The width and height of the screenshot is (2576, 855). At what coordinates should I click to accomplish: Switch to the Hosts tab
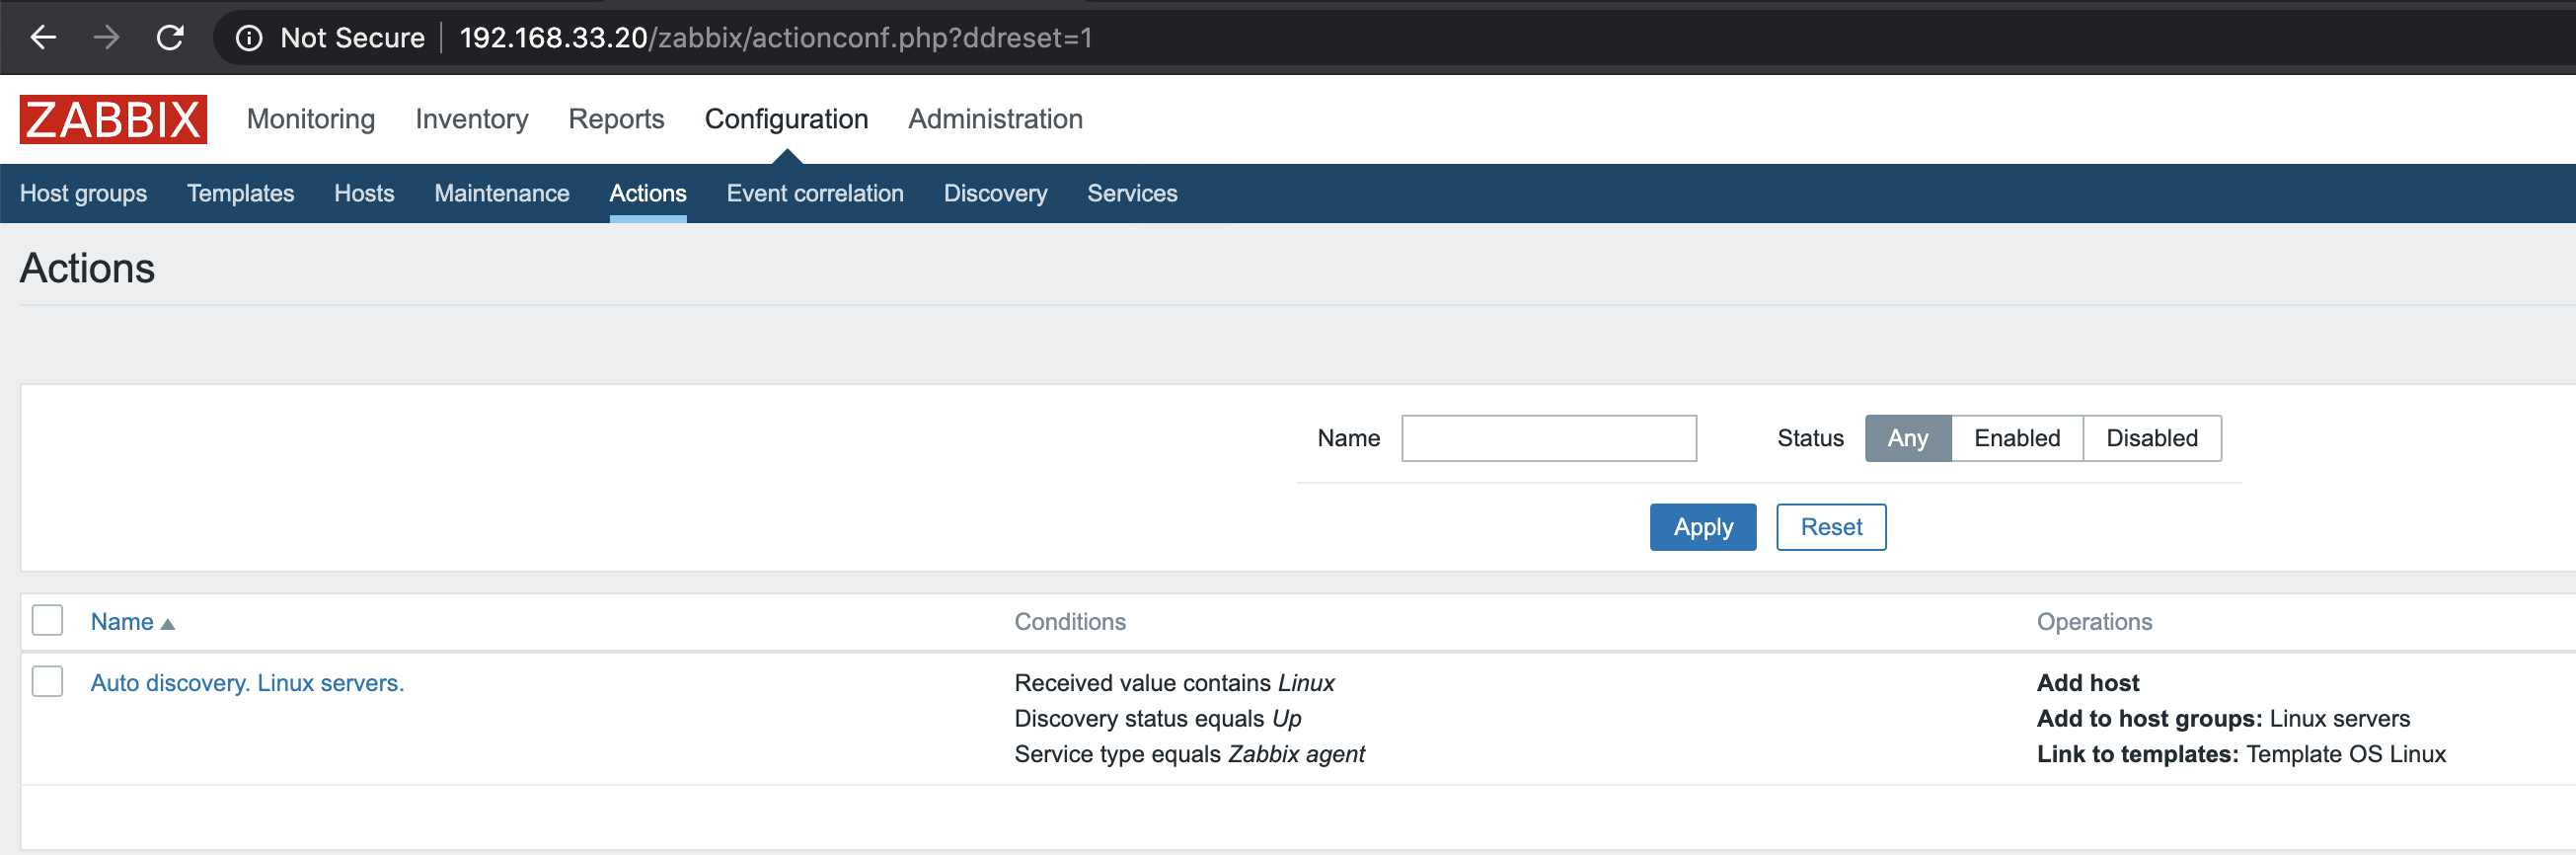pyautogui.click(x=364, y=193)
